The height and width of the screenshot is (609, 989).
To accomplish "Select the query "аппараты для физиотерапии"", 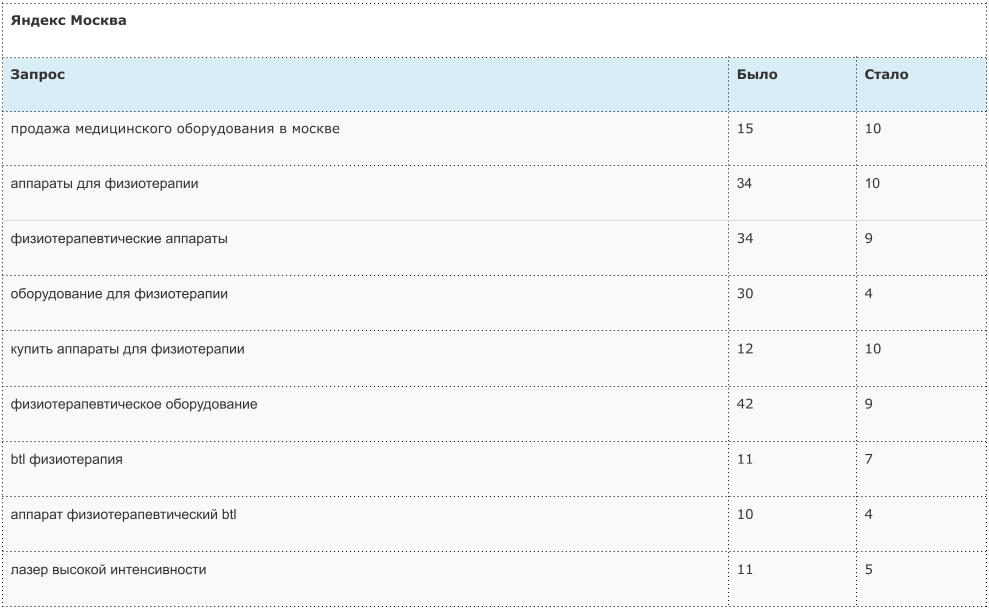I will (x=104, y=184).
